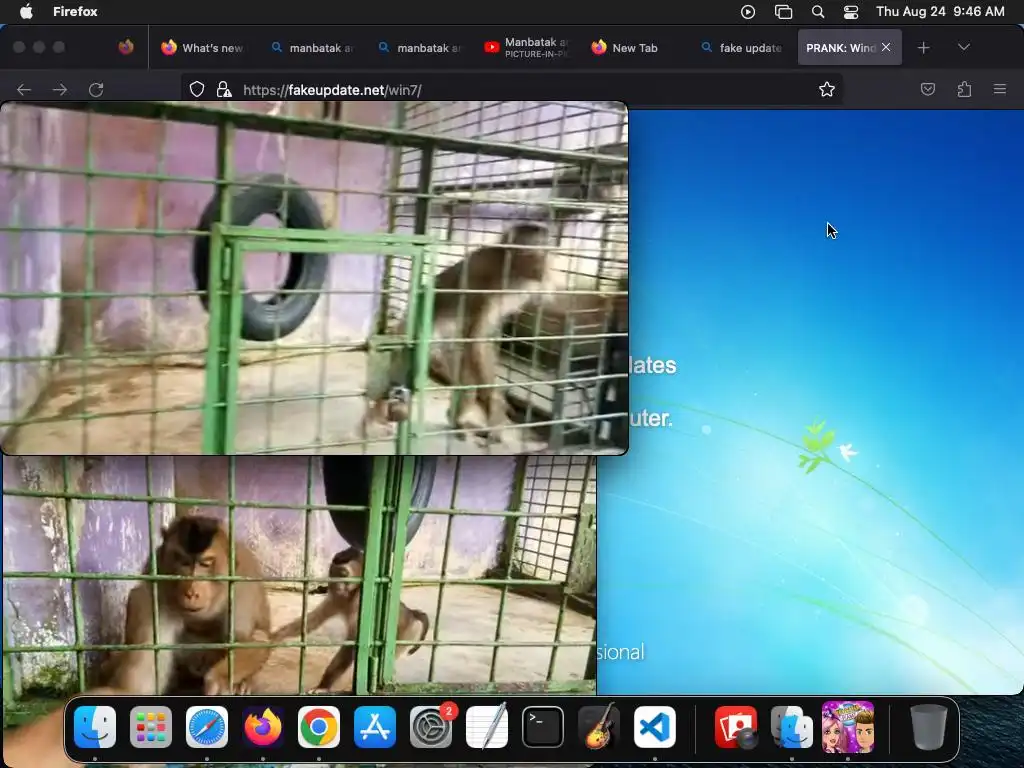Click the picture-in-picture monkey video window
Viewport: 1024px width, 768px height.
[314, 278]
